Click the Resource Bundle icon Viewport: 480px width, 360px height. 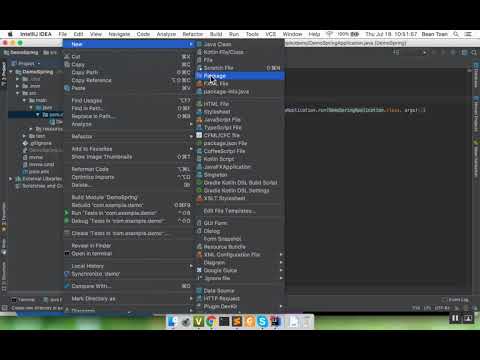pyautogui.click(x=199, y=247)
